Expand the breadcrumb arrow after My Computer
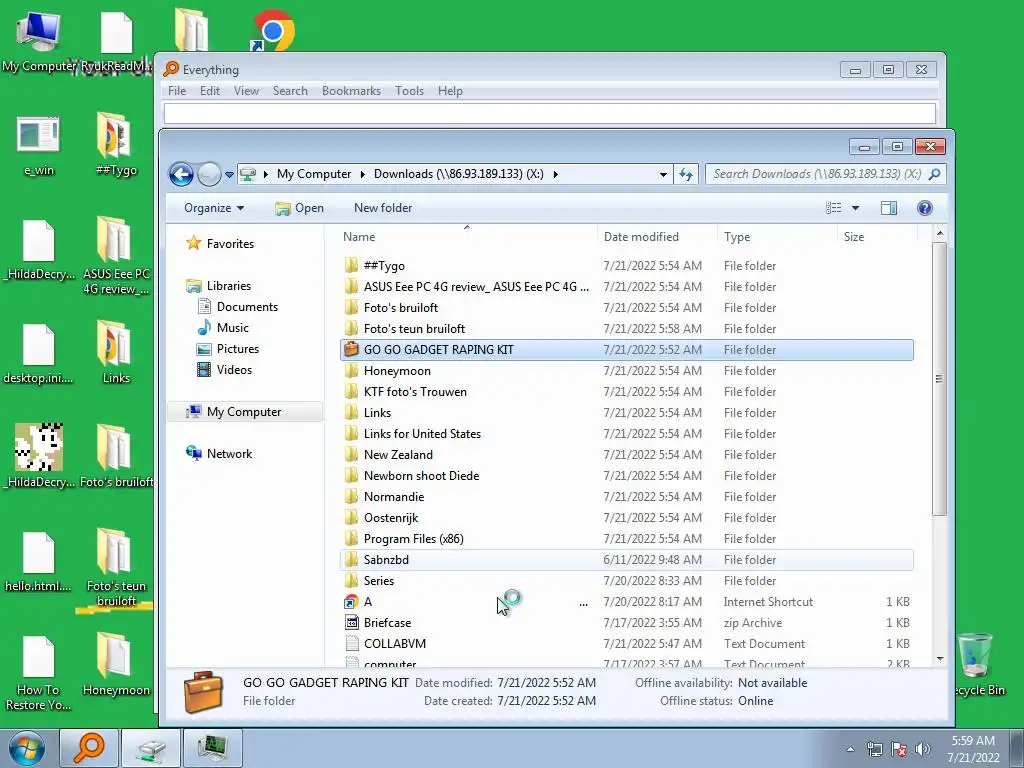Image resolution: width=1024 pixels, height=768 pixels. click(362, 174)
